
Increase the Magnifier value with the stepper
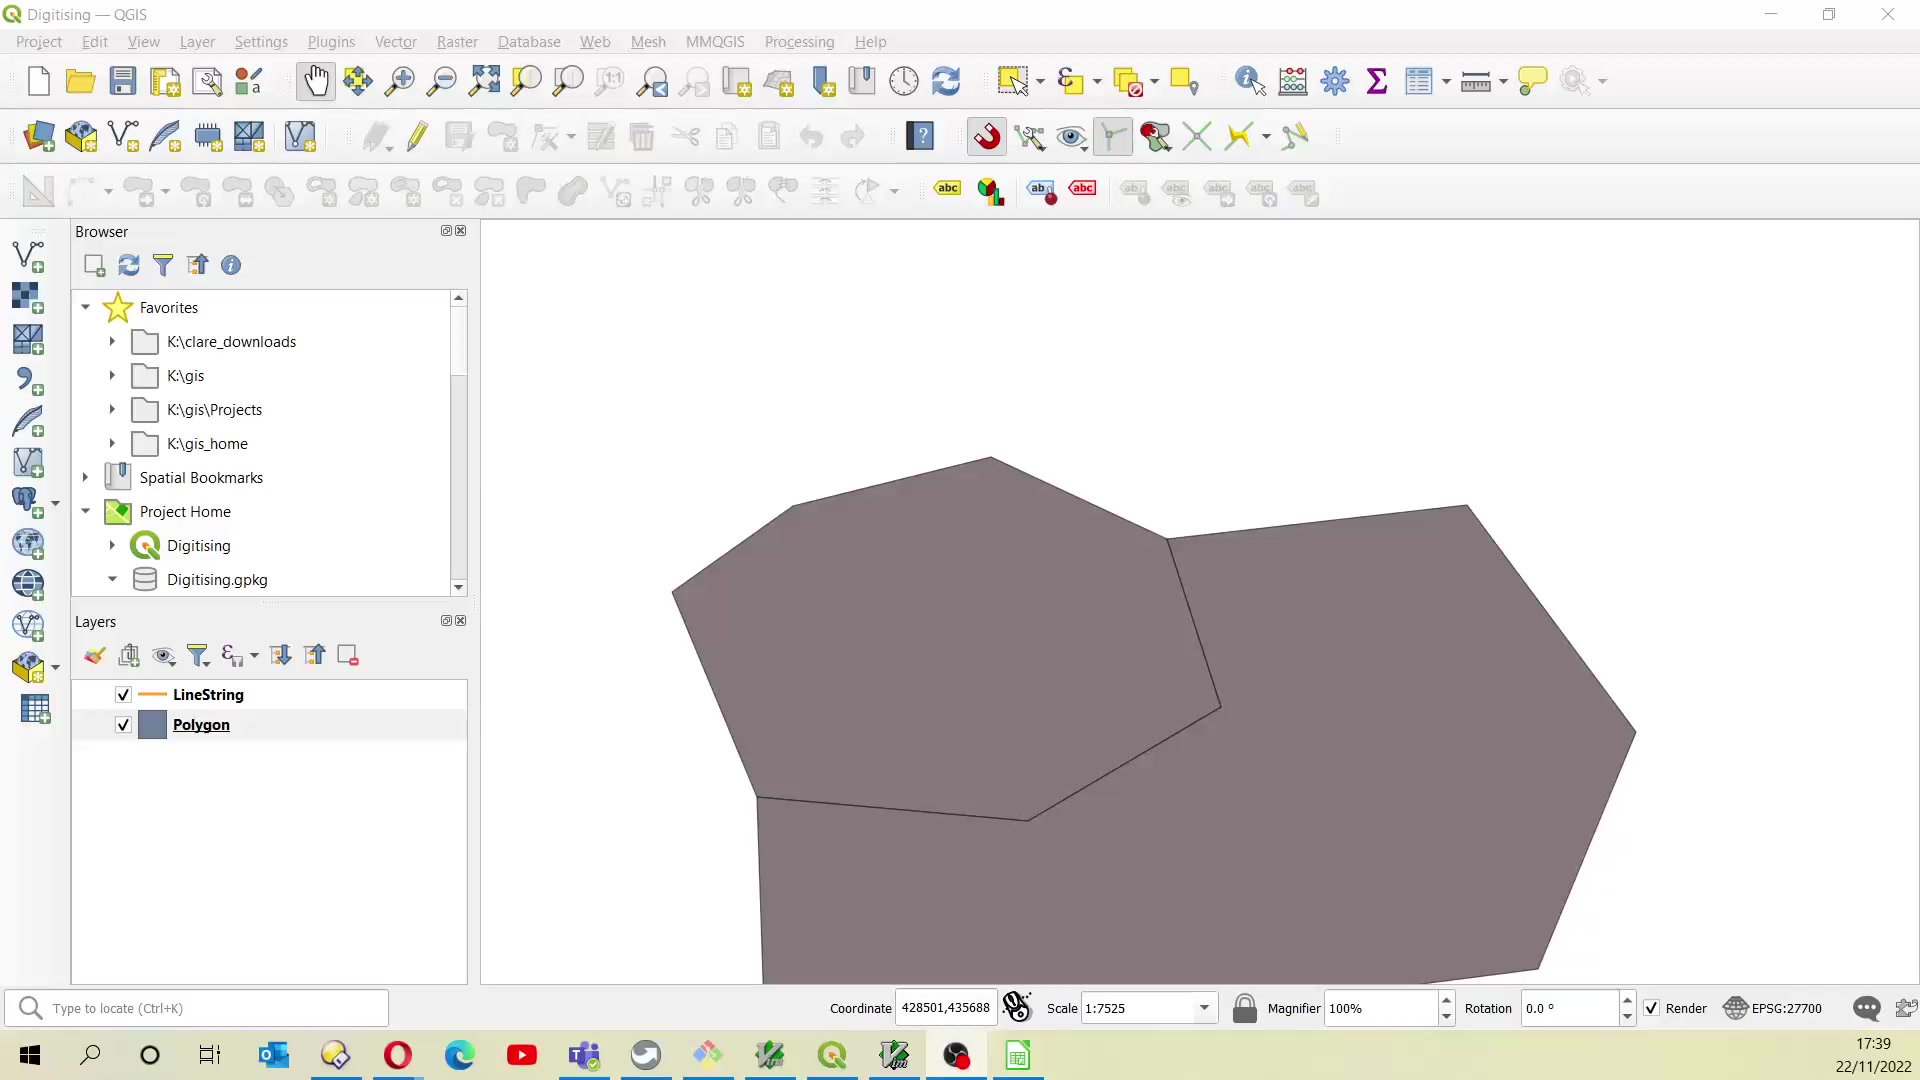coord(1448,1001)
